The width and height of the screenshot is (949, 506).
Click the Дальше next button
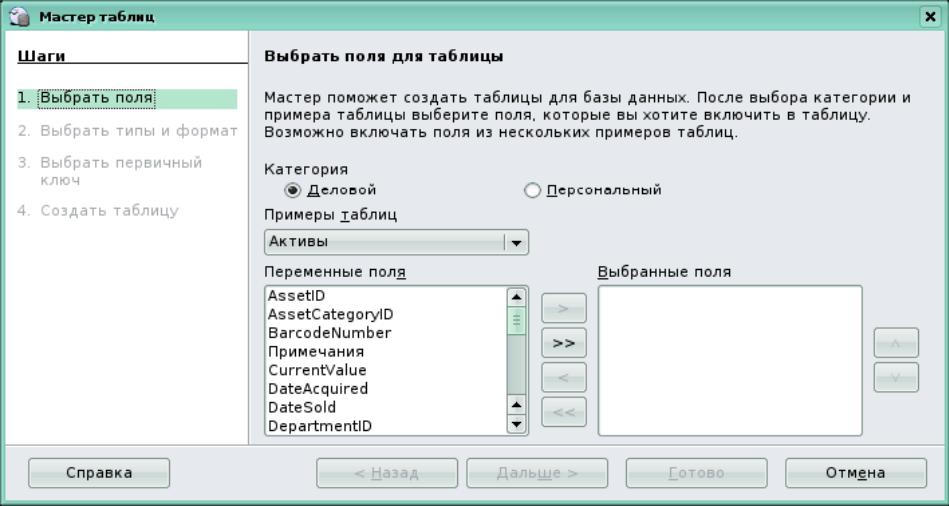pyautogui.click(x=537, y=473)
